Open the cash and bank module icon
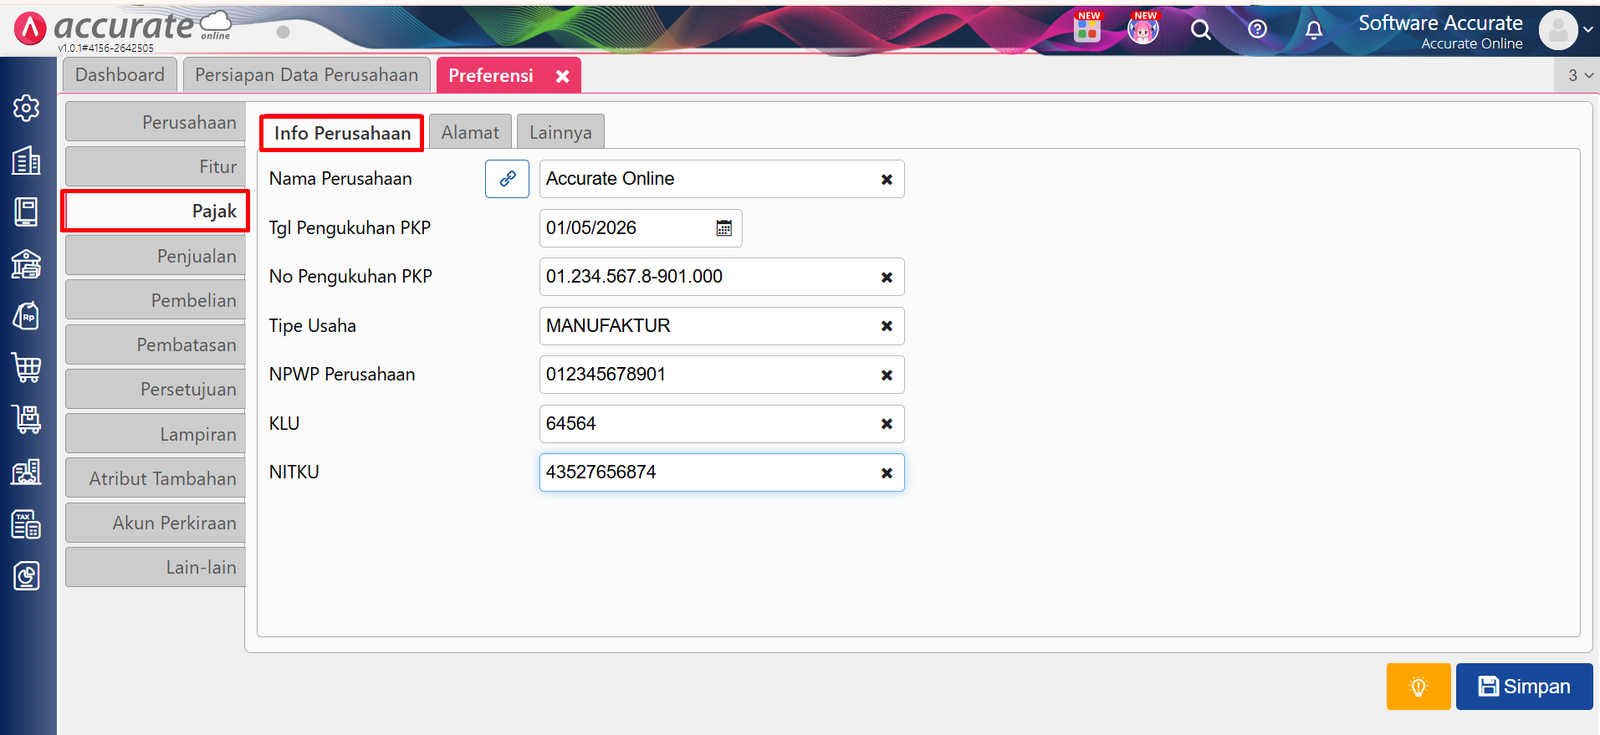1600x735 pixels. click(27, 264)
